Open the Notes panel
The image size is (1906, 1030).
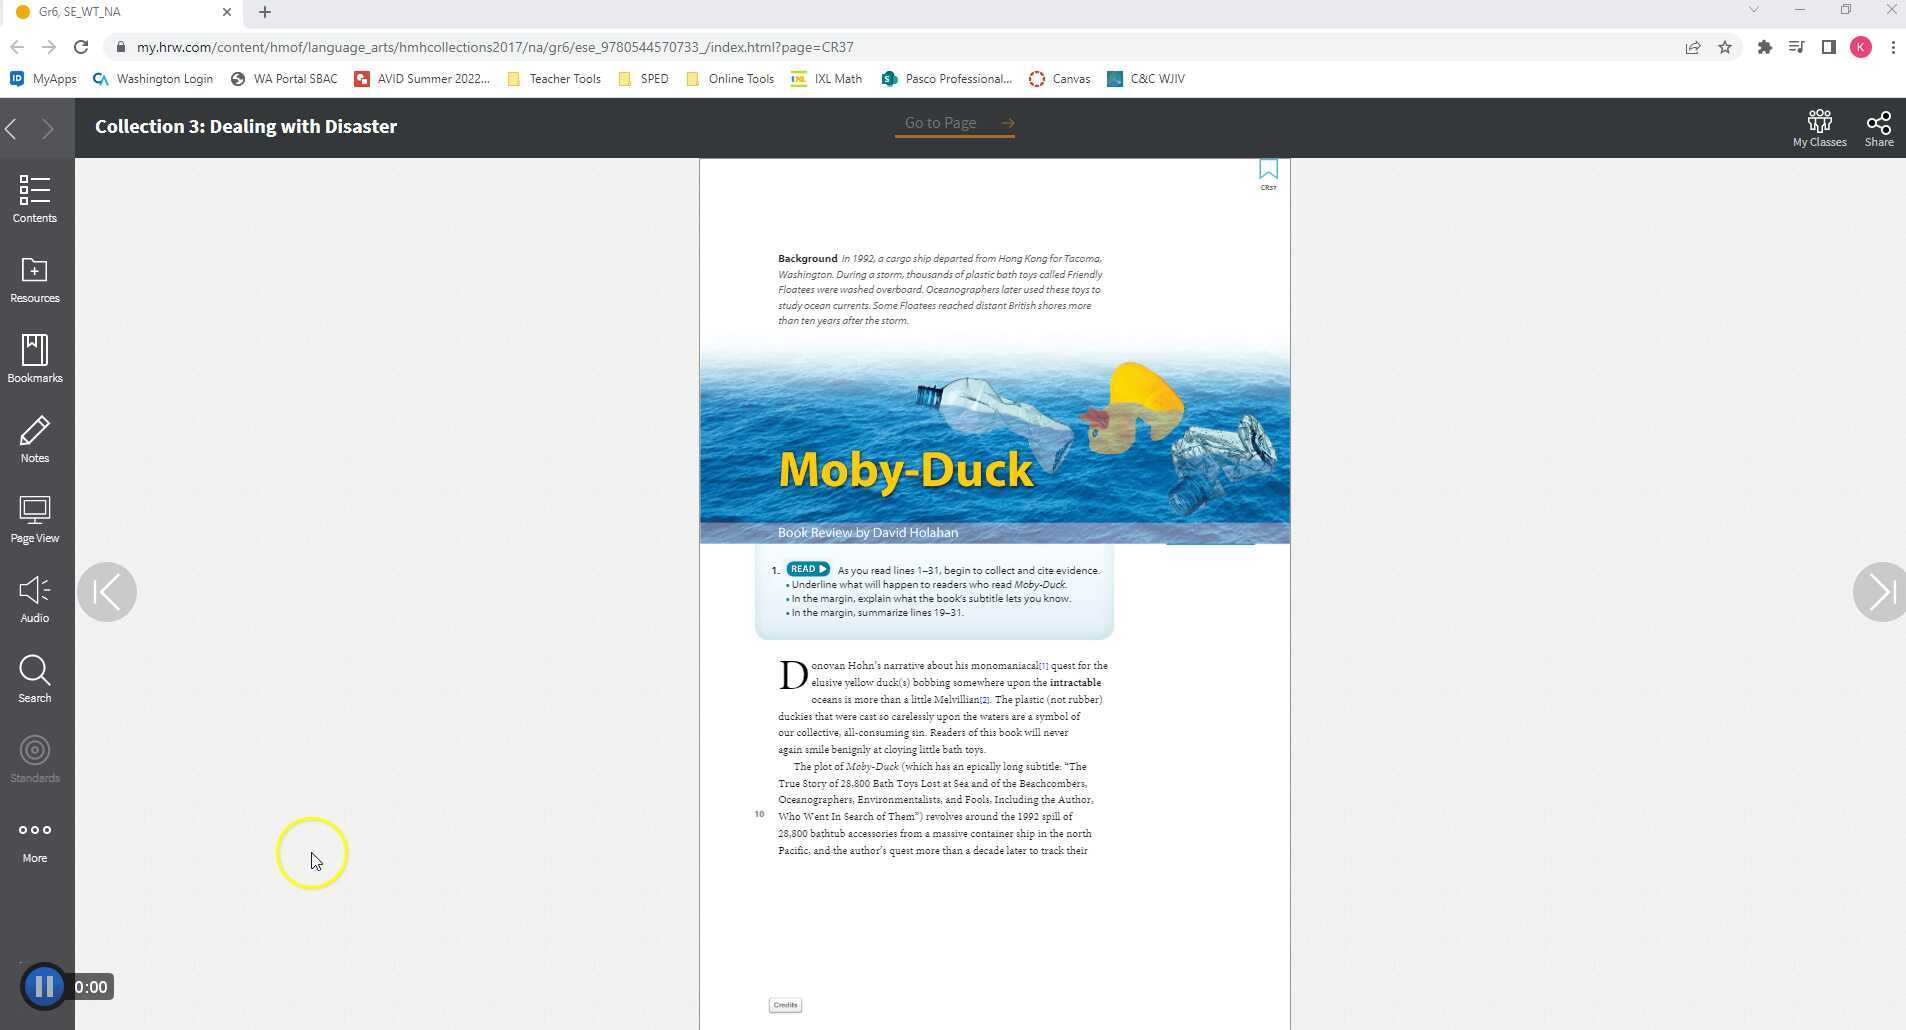tap(34, 437)
